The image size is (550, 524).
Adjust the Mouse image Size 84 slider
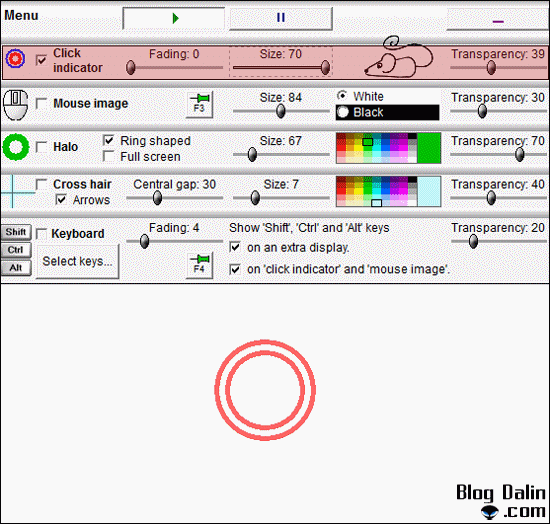coord(281,111)
